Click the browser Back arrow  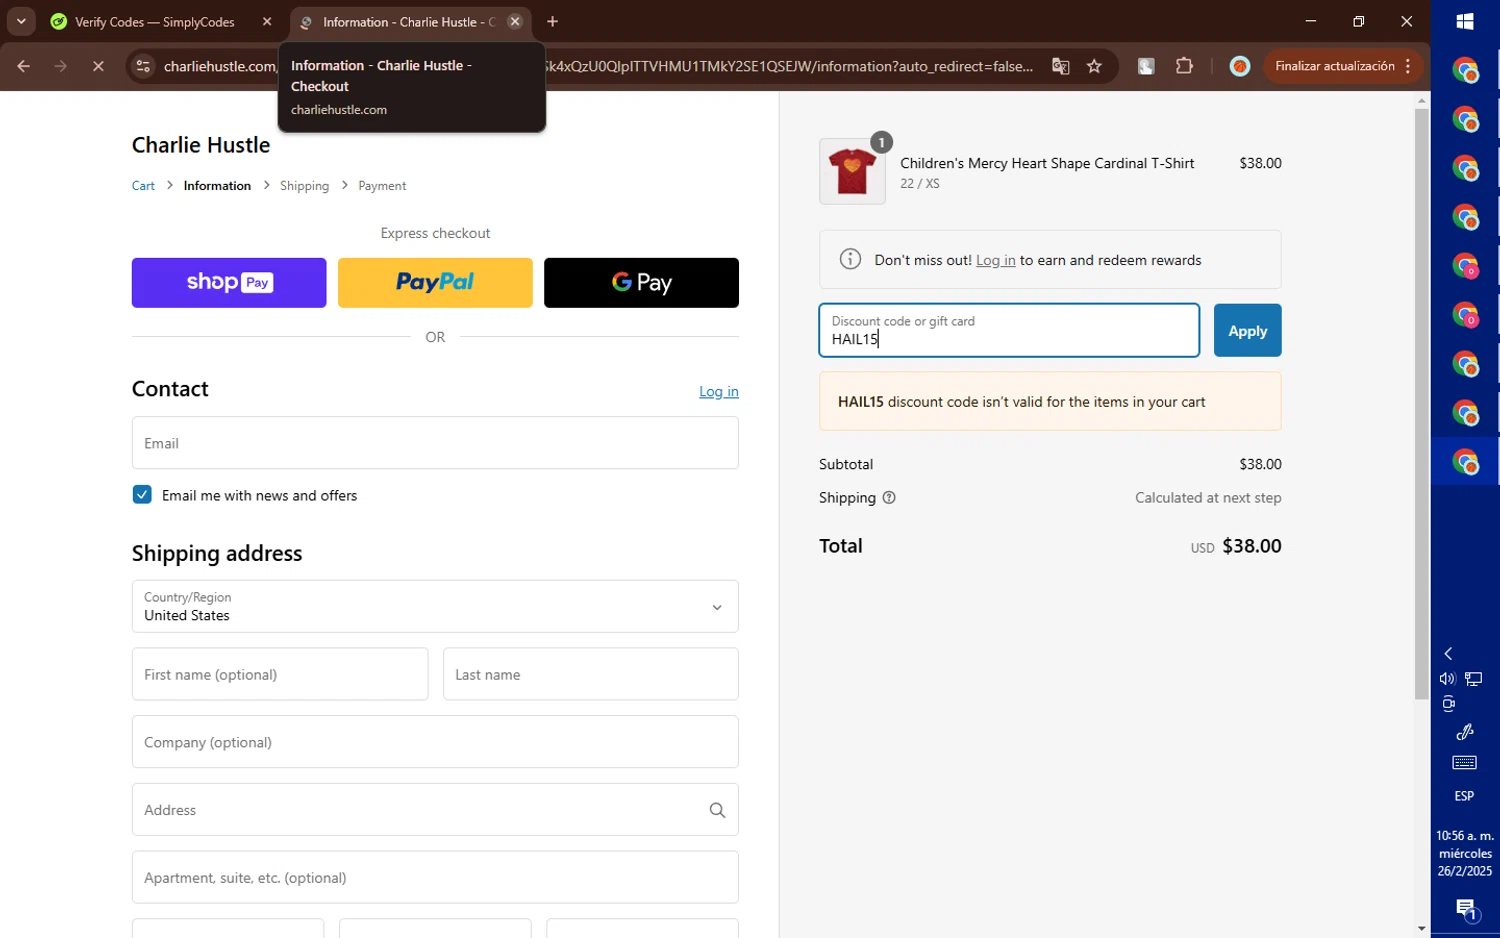(24, 67)
